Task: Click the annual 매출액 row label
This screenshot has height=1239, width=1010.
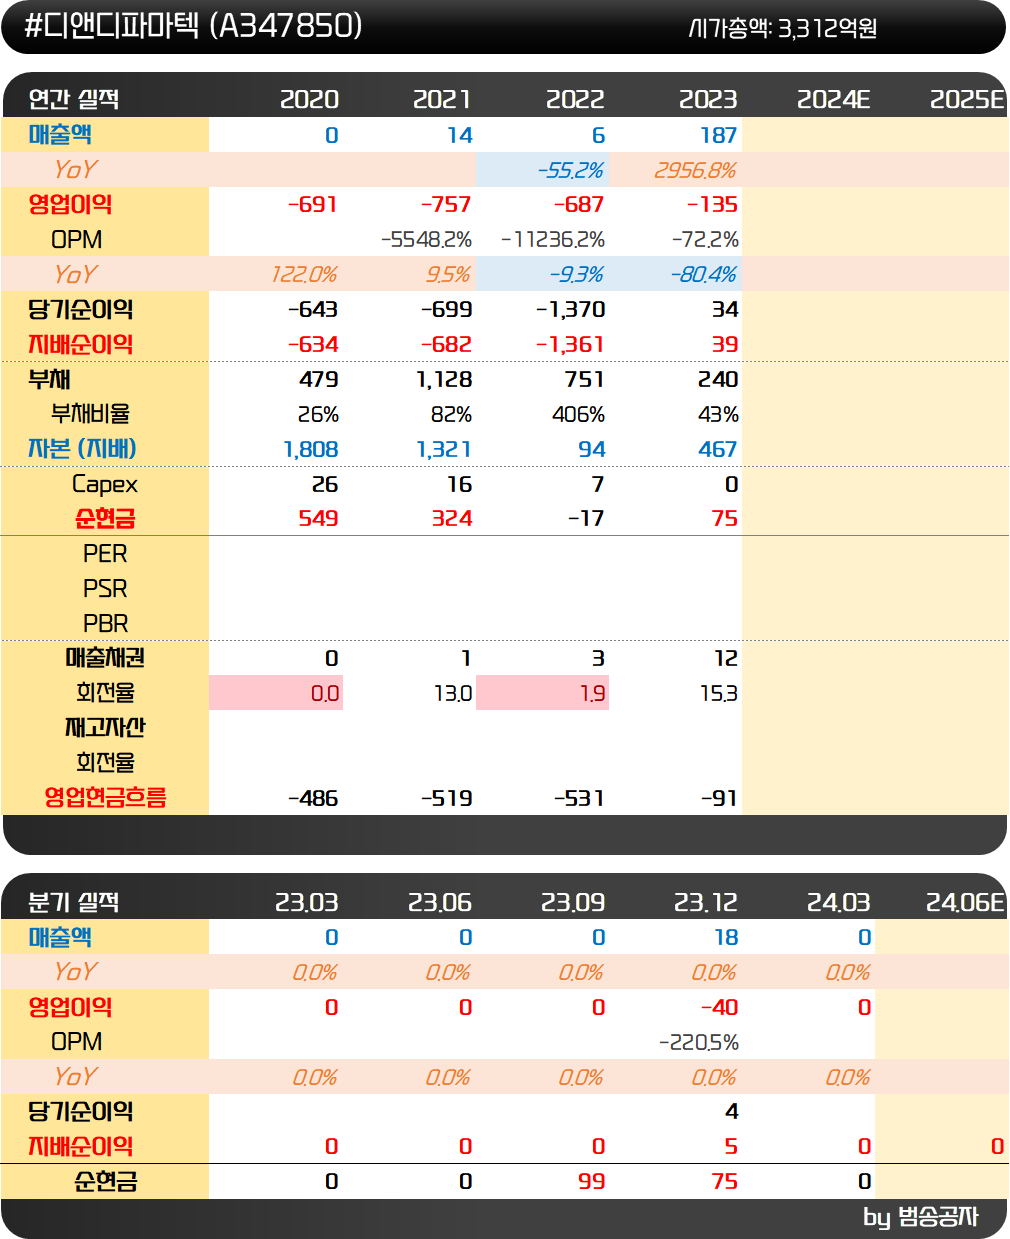Action: click(x=61, y=134)
